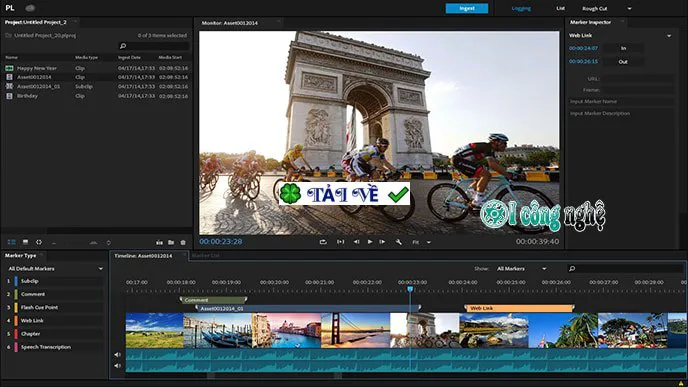Select the Marker Inspector tab
Viewport: 688px width, 387px height.
pos(590,22)
